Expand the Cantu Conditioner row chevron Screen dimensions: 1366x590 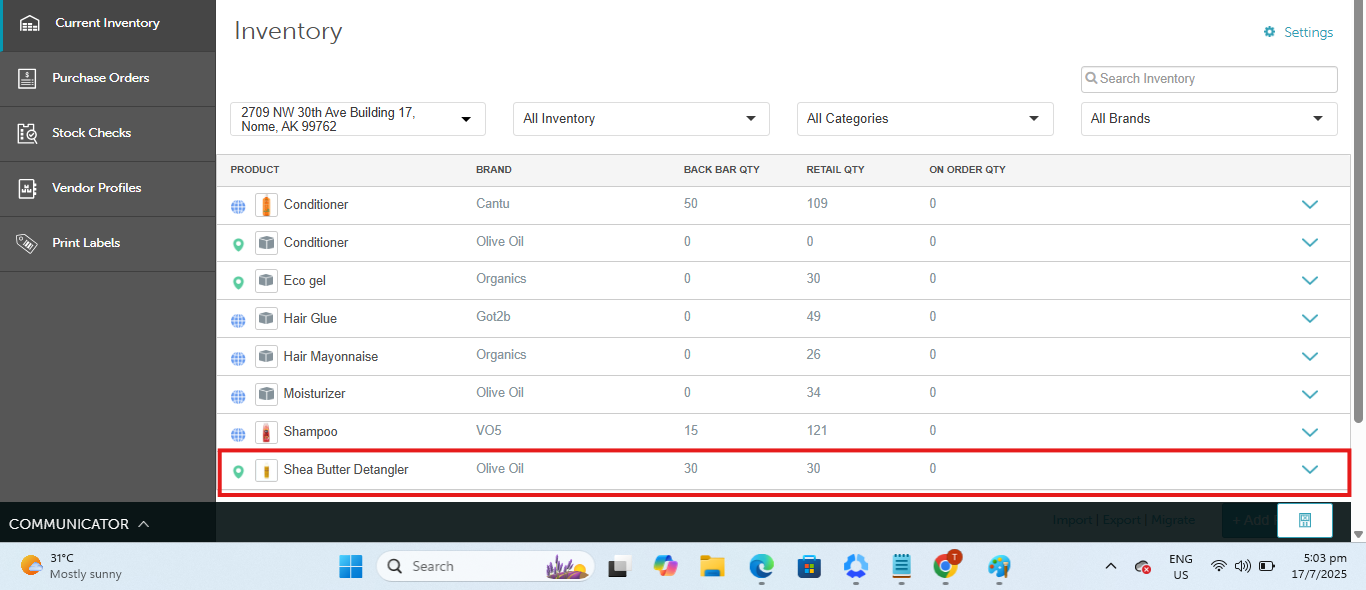1310,205
